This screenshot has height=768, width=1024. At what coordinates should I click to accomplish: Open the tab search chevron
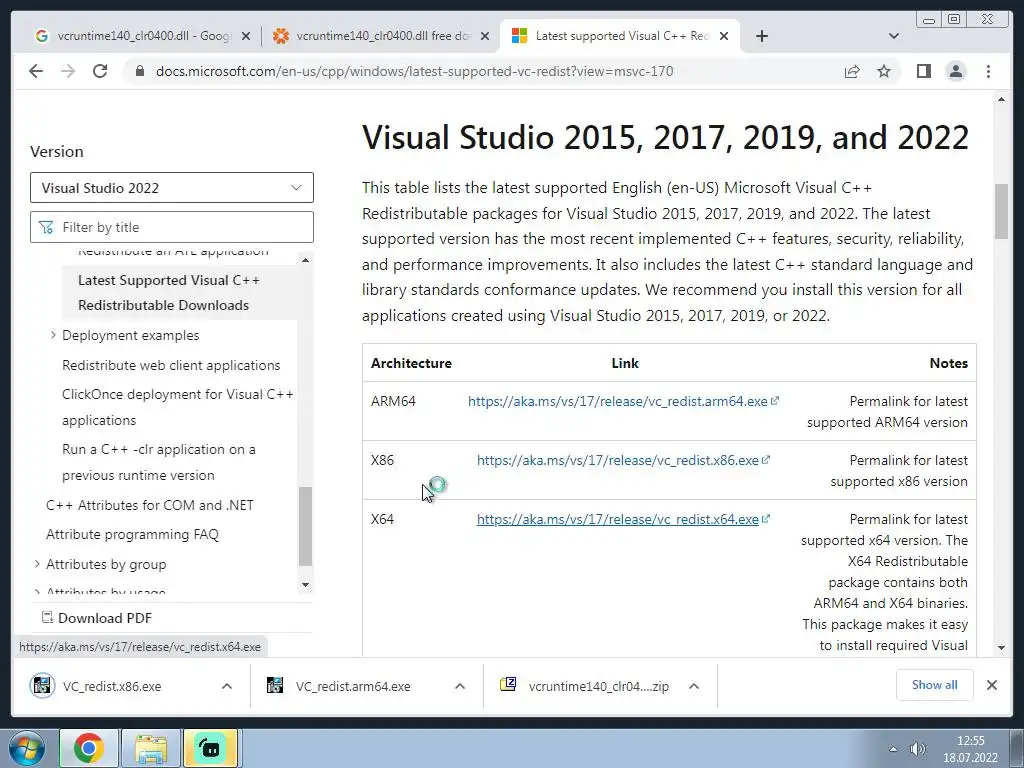[x=894, y=36]
